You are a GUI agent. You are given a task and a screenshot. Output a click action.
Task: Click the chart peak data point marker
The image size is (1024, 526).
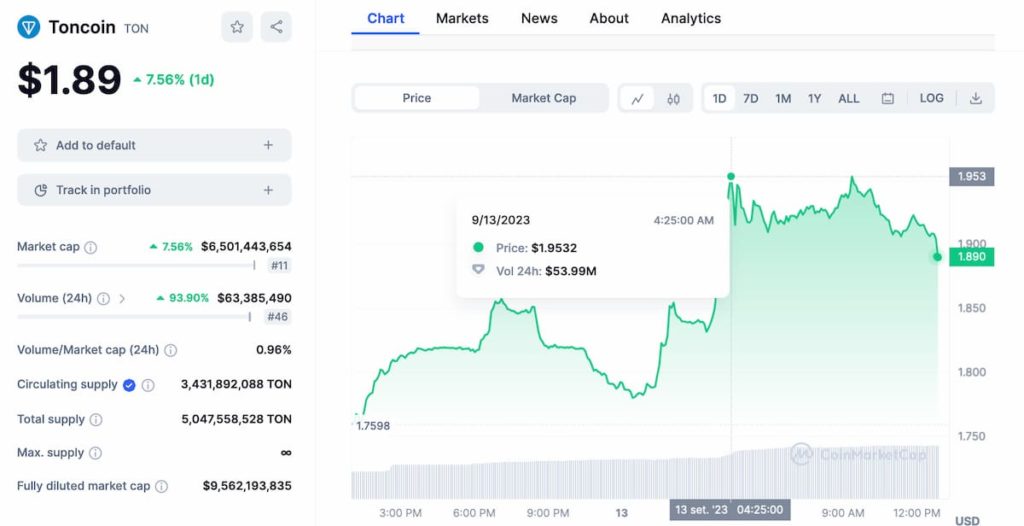pos(731,176)
